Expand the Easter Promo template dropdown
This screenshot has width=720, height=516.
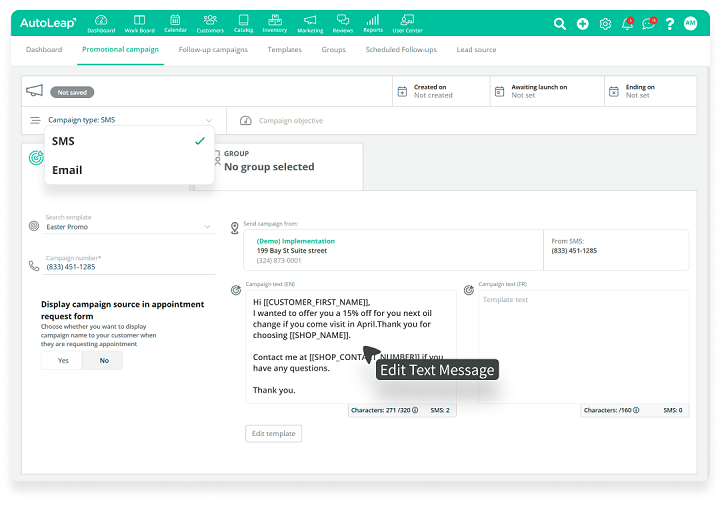point(207,227)
